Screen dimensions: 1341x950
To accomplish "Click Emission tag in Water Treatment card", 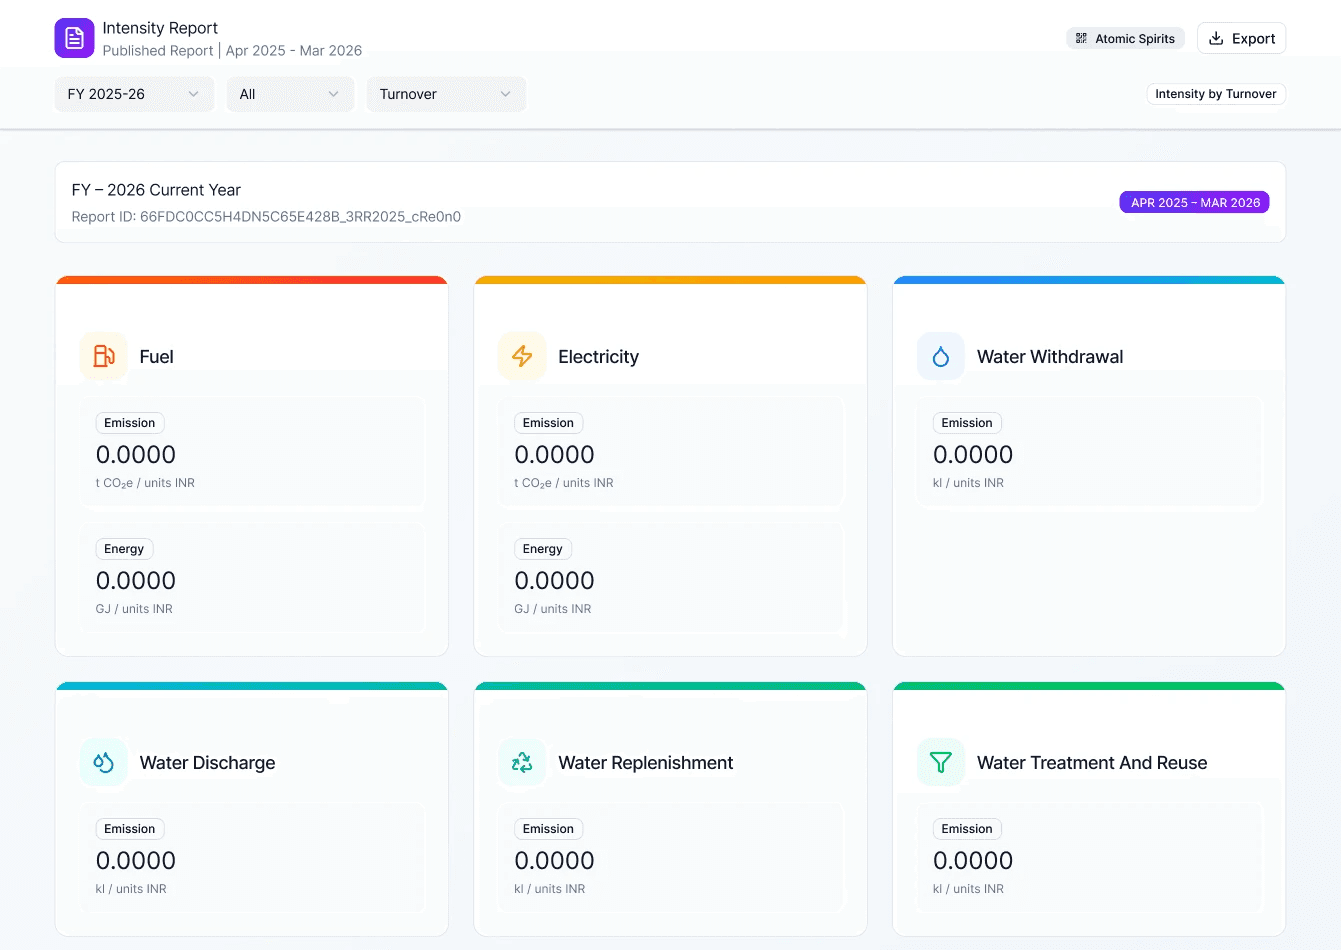I will pos(967,829).
